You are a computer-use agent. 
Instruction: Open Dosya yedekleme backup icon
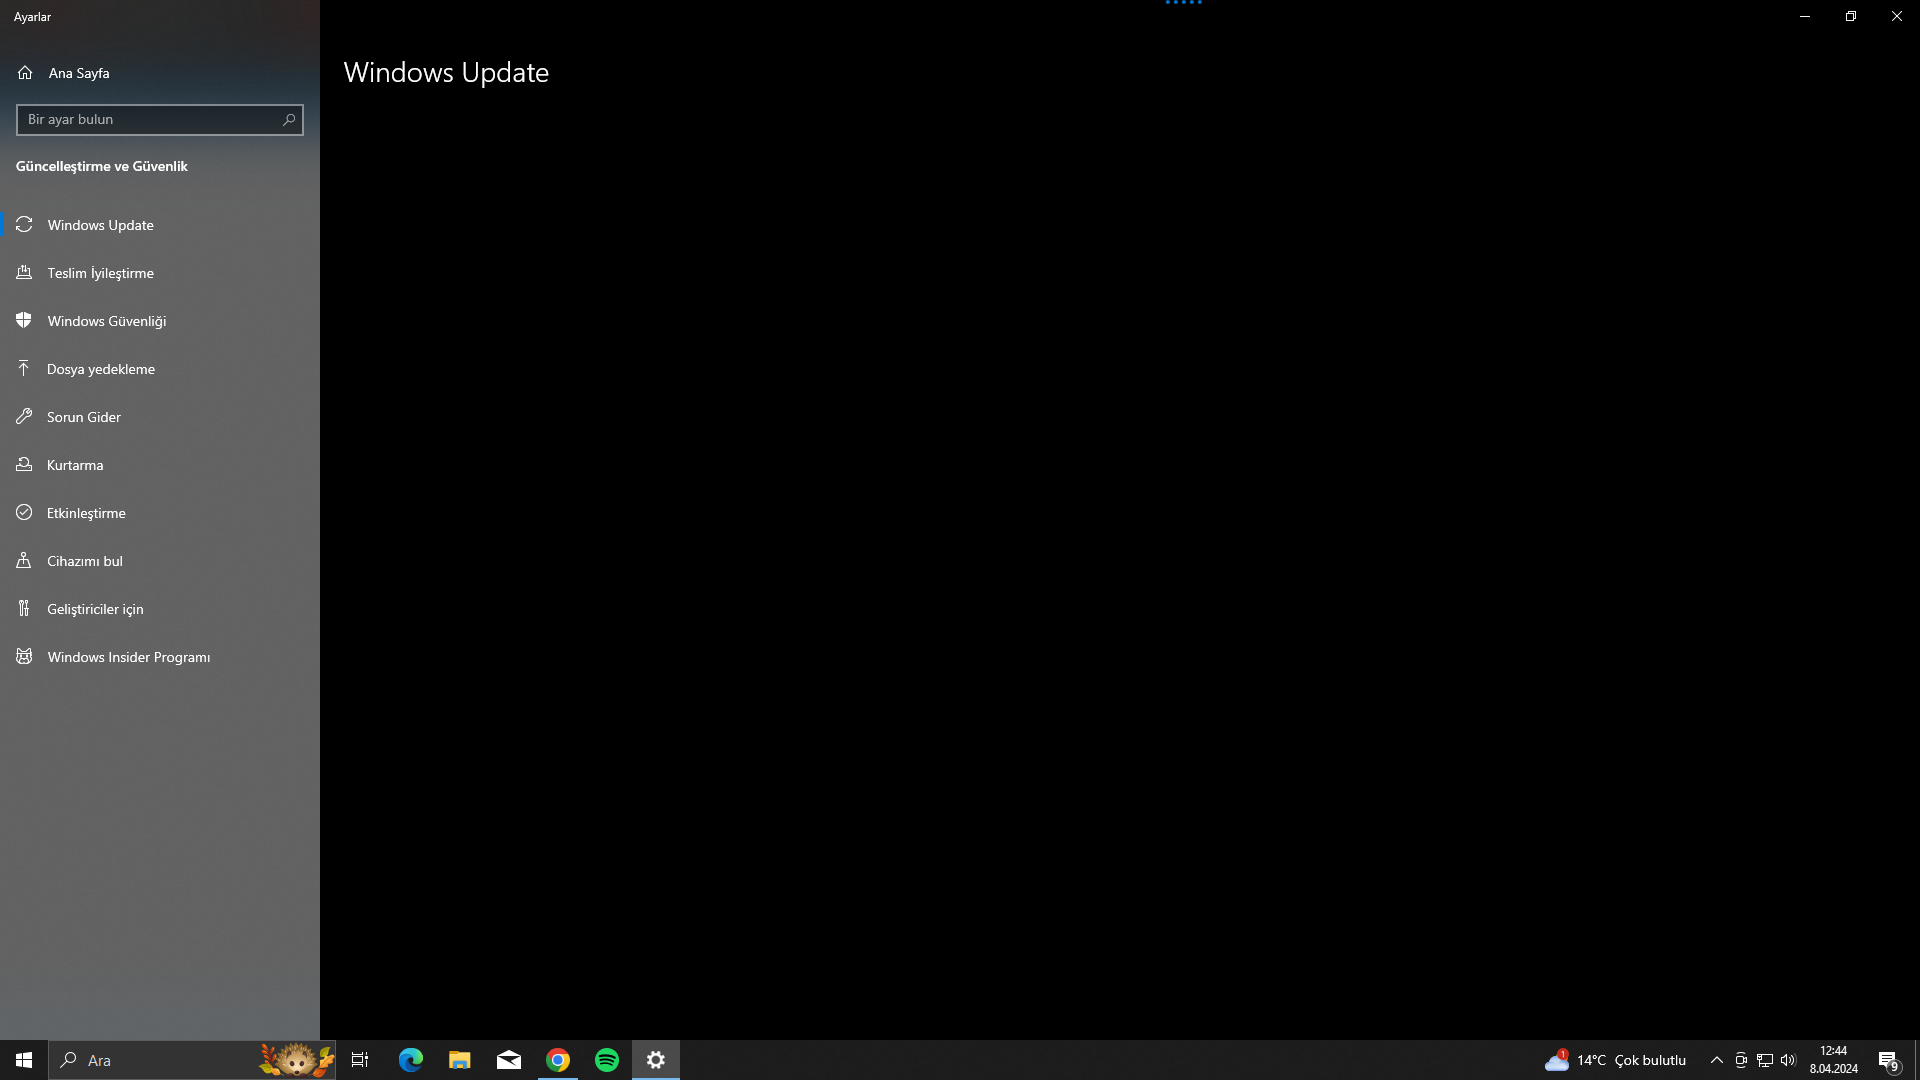(x=24, y=369)
